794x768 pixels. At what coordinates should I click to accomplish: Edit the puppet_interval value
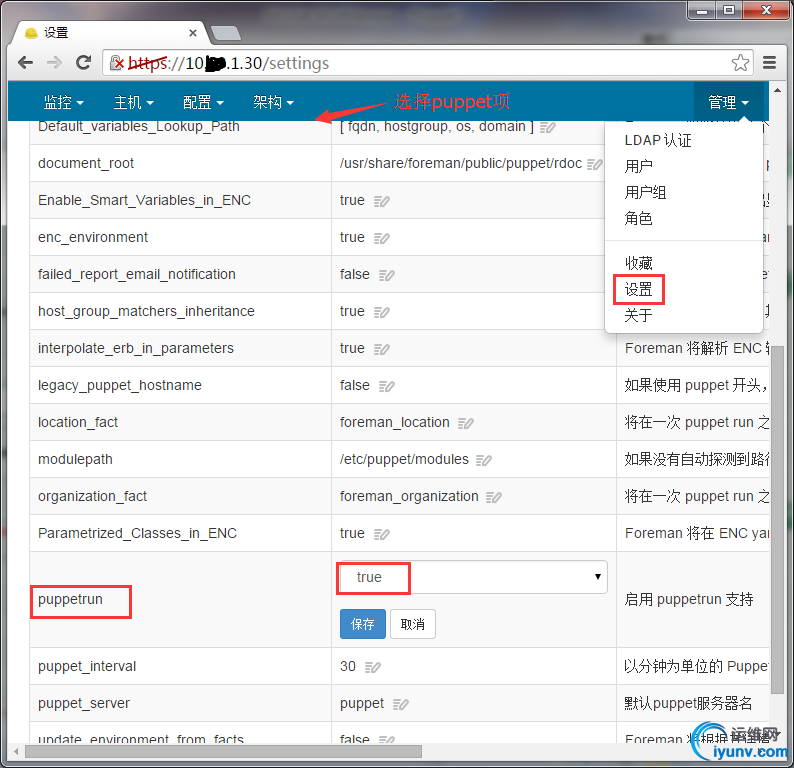click(x=373, y=667)
